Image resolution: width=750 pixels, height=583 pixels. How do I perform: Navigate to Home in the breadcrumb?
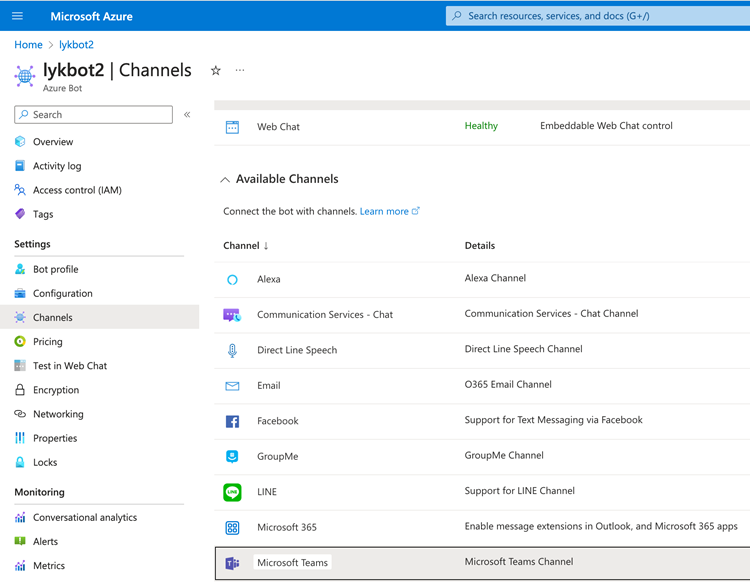point(28,45)
